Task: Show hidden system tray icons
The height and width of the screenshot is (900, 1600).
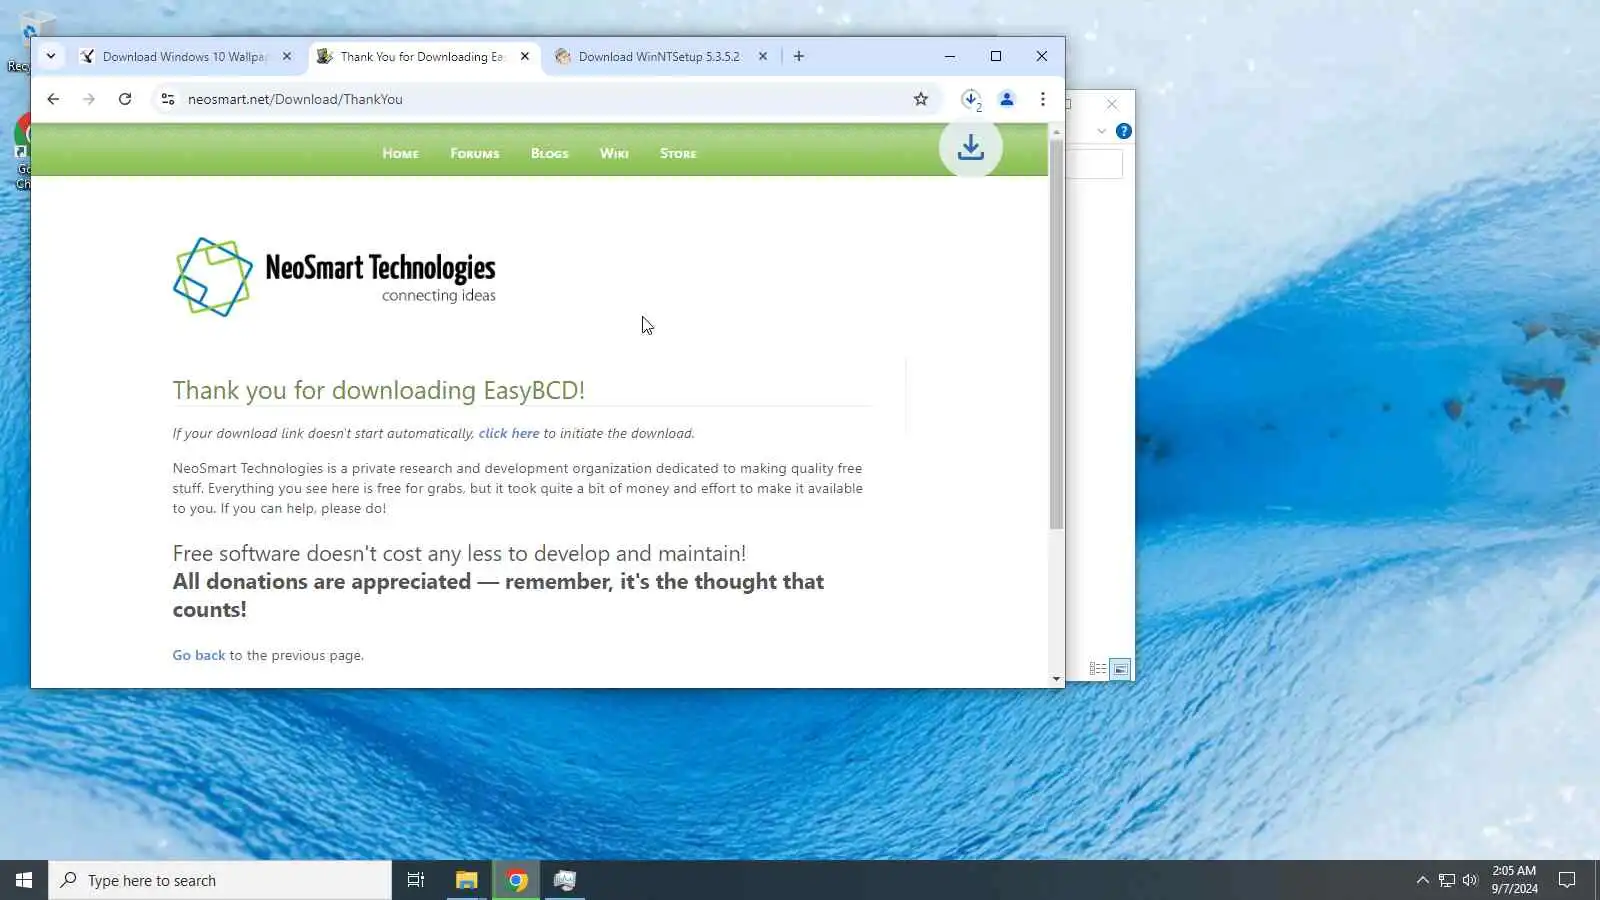Action: (1422, 880)
